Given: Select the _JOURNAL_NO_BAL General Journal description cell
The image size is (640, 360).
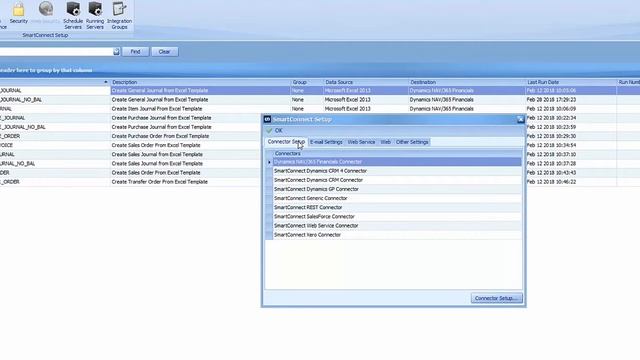Looking at the screenshot, I should 200,100.
